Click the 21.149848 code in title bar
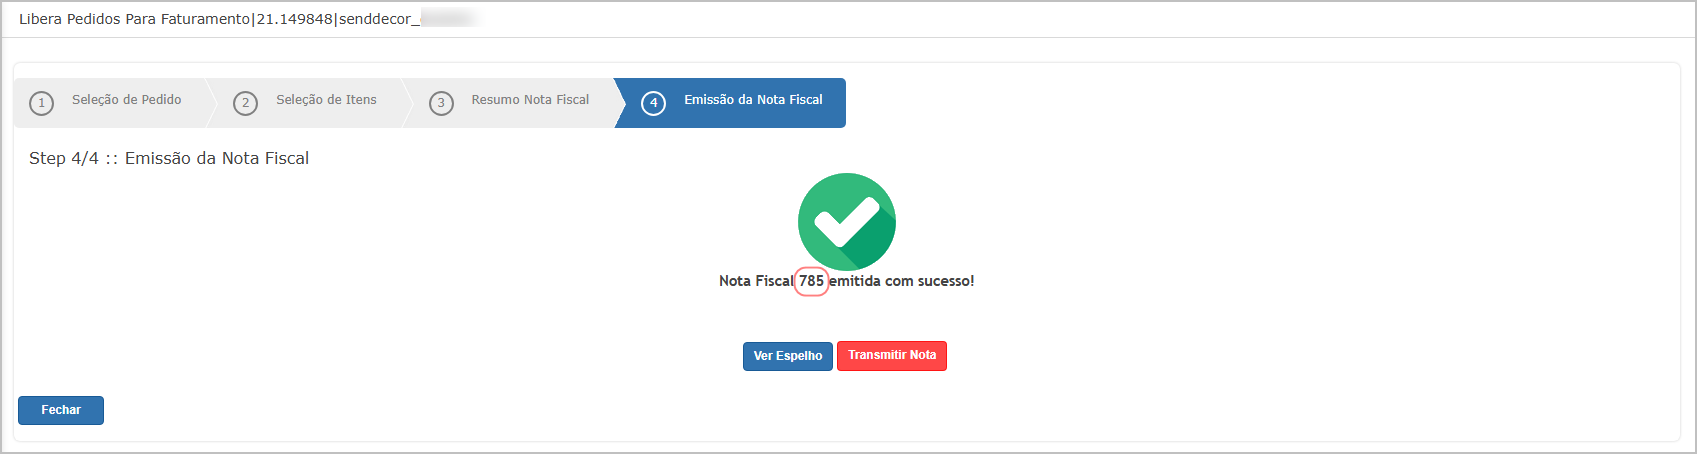This screenshot has width=1697, height=454. pos(294,19)
